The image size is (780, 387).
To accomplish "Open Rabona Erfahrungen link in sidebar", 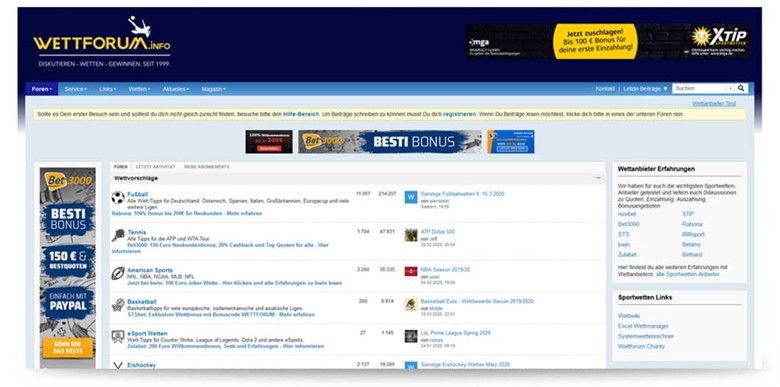I will [692, 224].
